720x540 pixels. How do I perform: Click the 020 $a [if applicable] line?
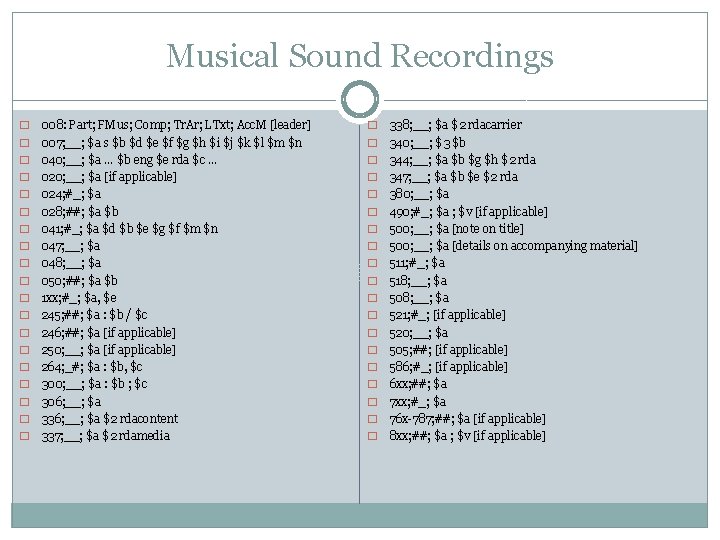(109, 177)
